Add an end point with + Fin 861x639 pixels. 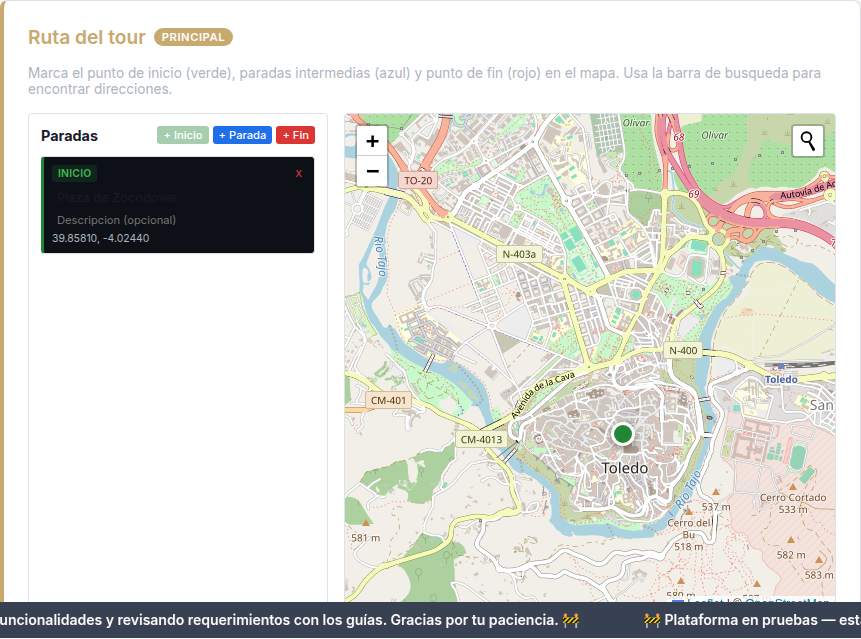pyautogui.click(x=295, y=135)
